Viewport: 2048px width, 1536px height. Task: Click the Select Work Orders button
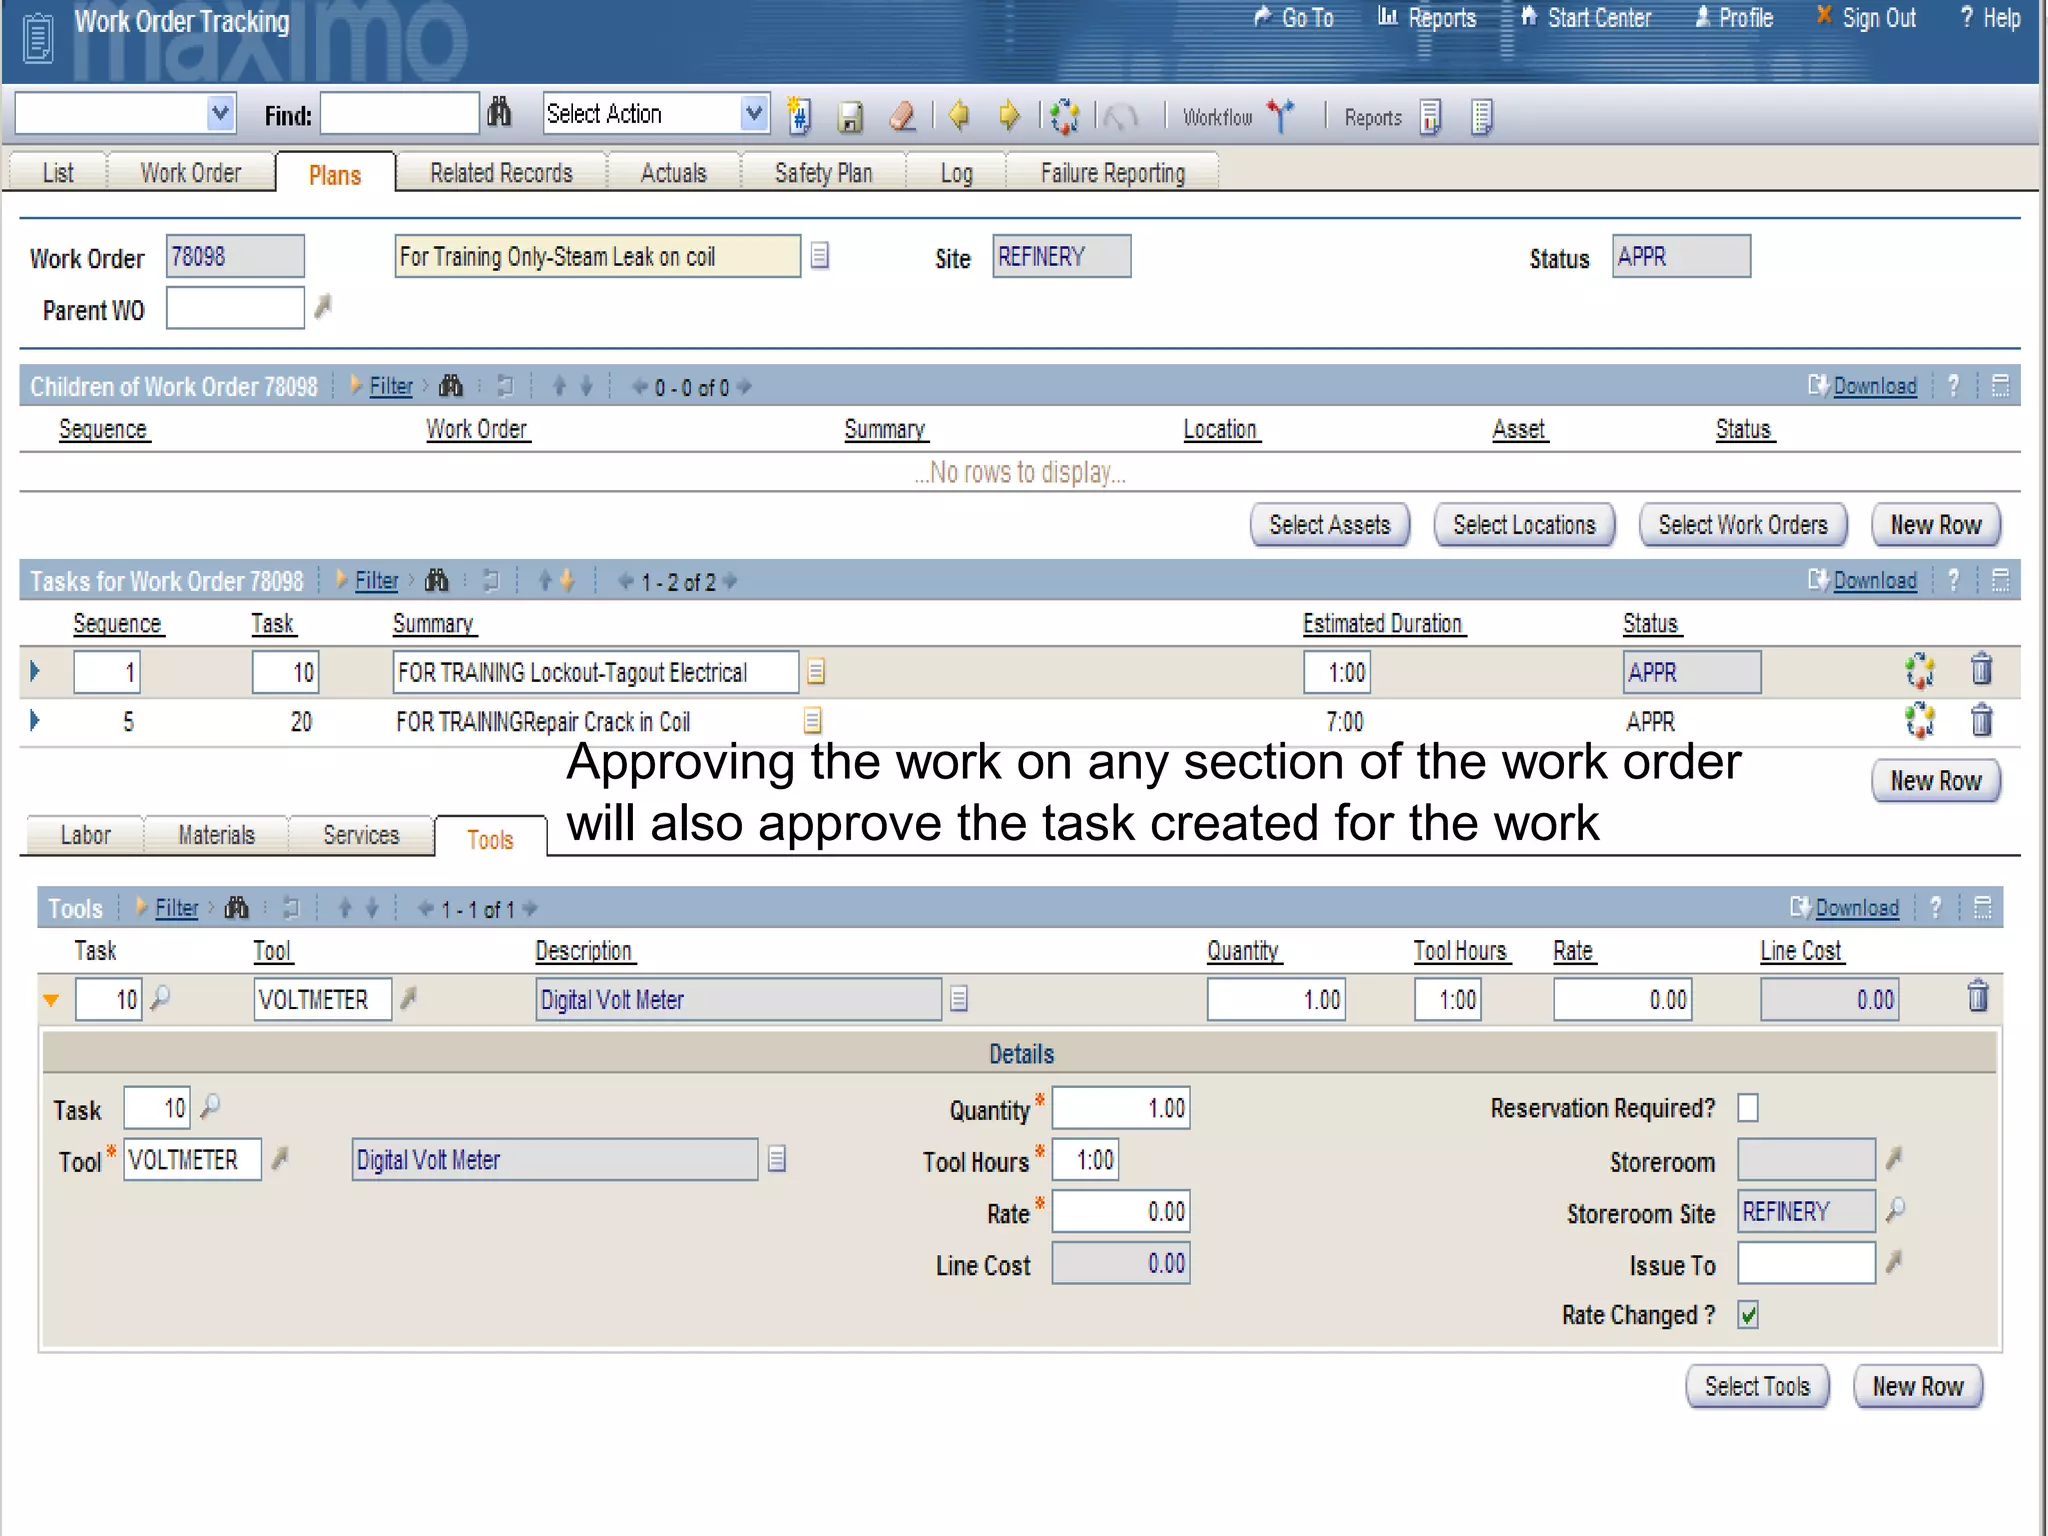pyautogui.click(x=1742, y=525)
